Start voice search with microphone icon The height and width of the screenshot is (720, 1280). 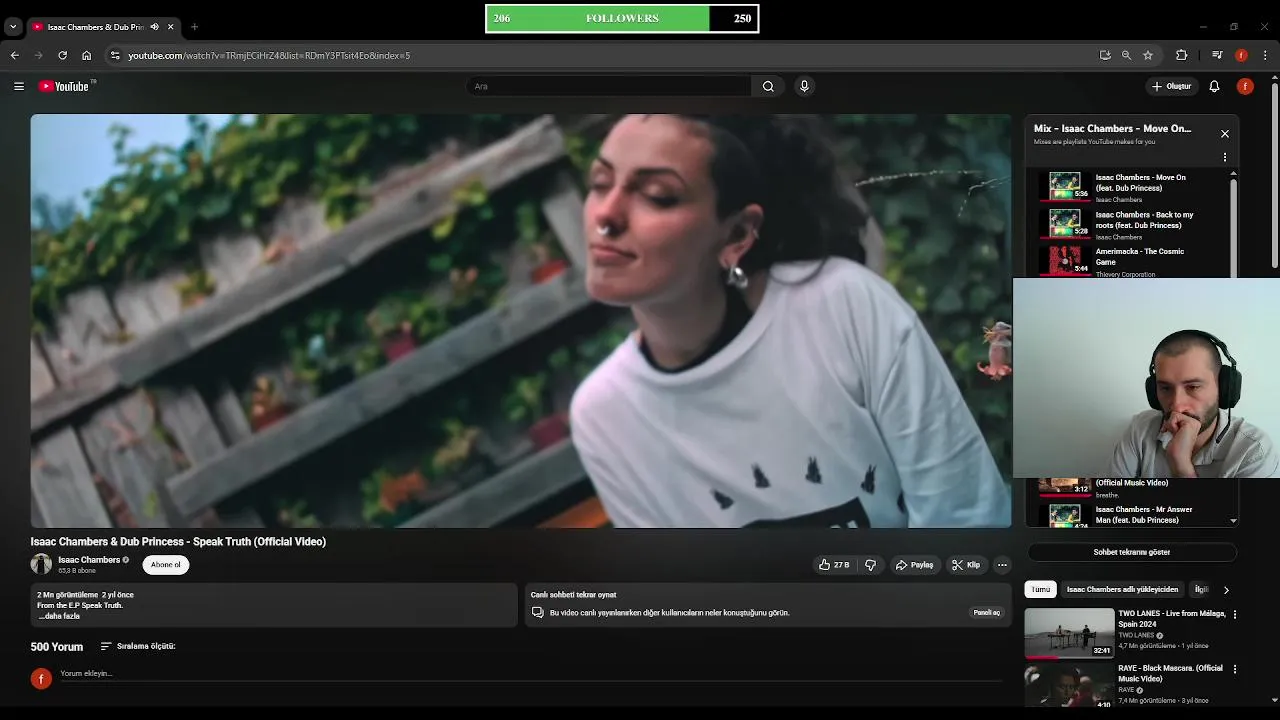tap(804, 86)
